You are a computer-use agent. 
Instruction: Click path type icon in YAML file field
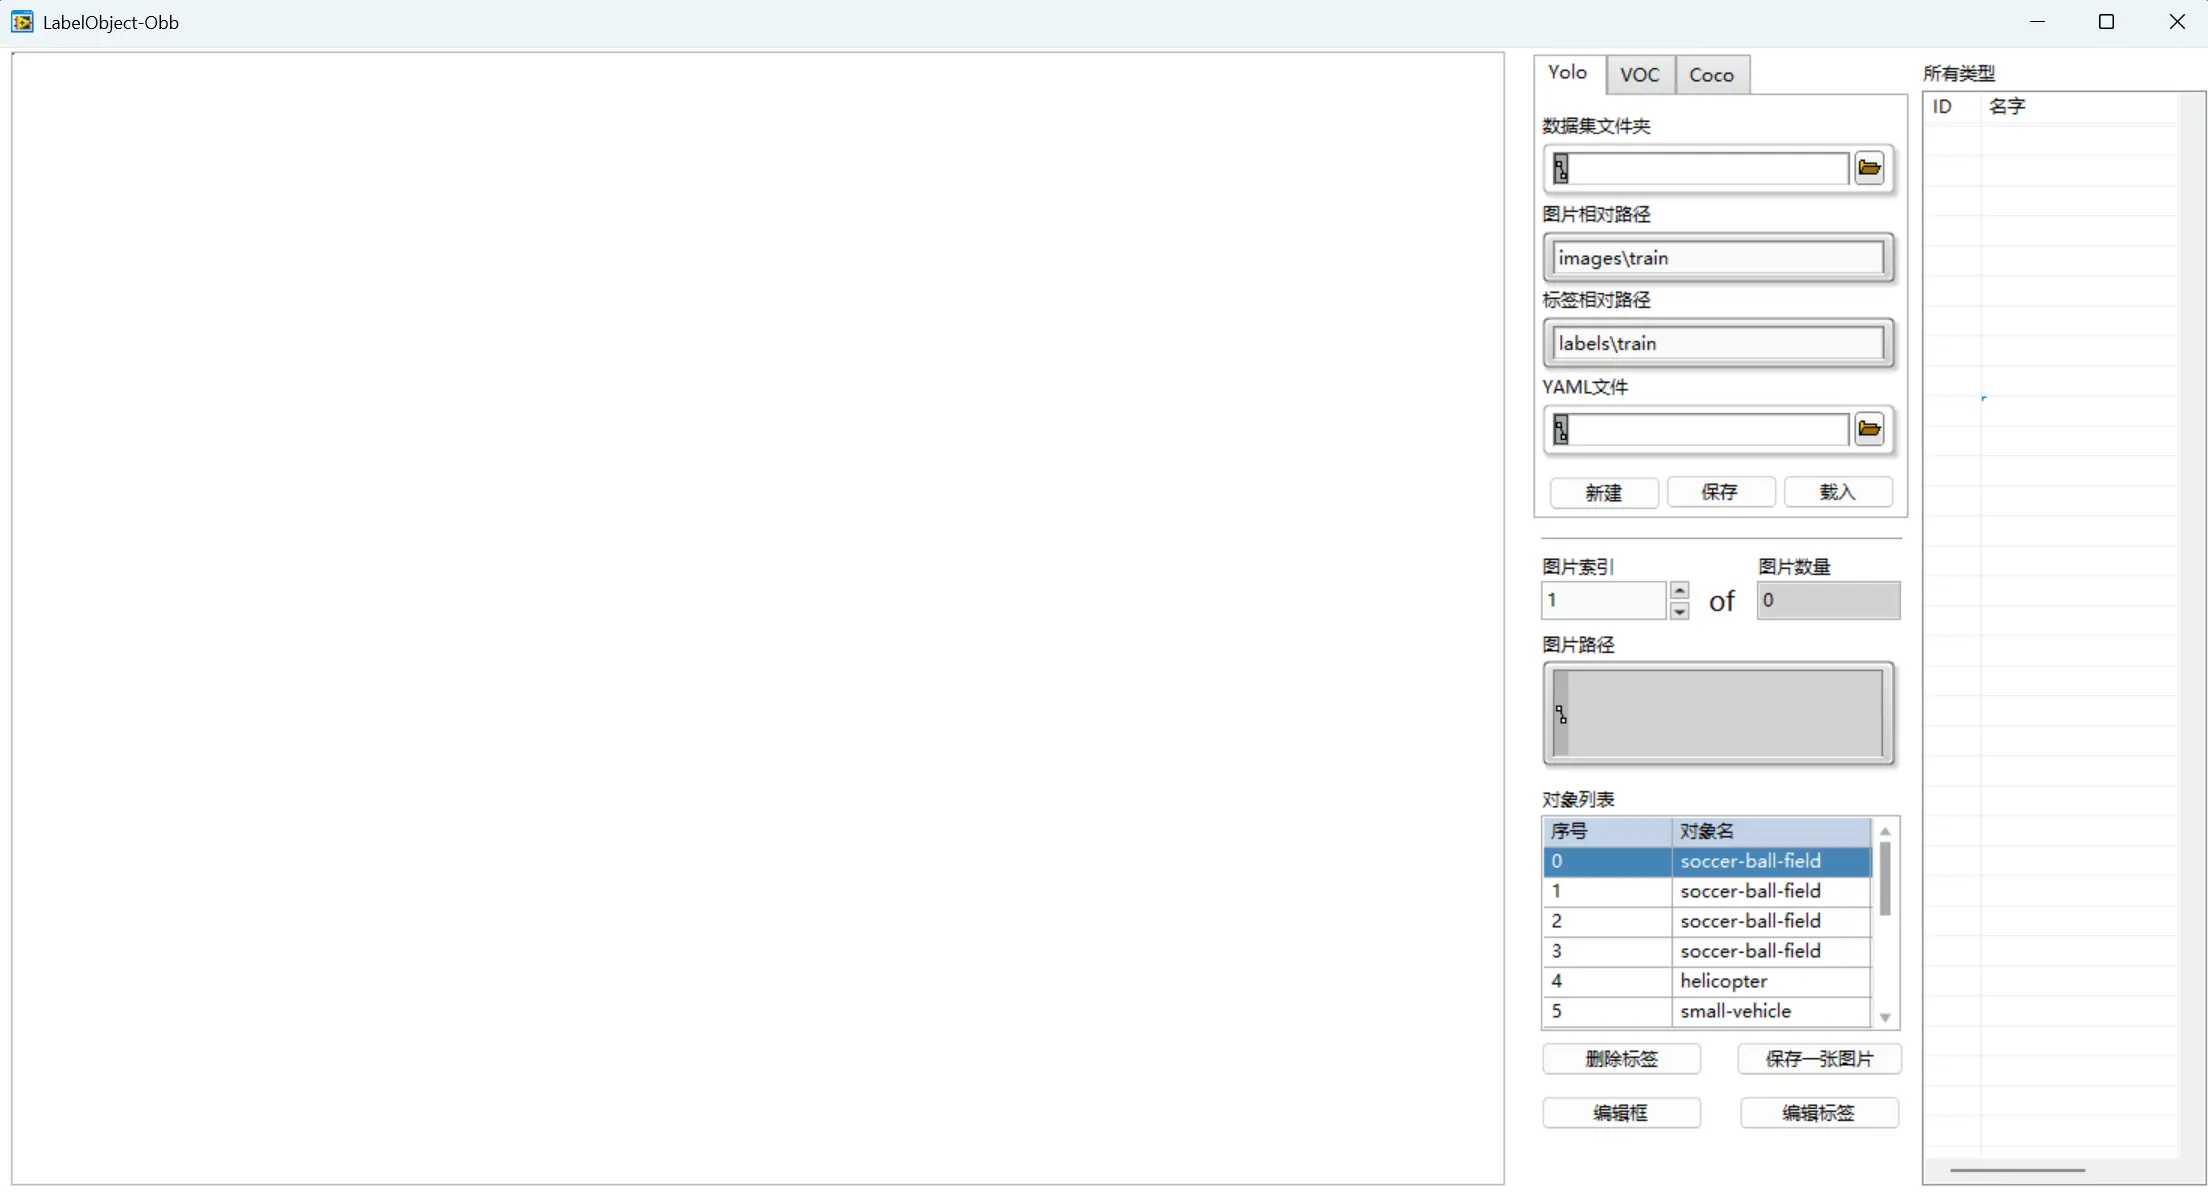(x=1561, y=430)
